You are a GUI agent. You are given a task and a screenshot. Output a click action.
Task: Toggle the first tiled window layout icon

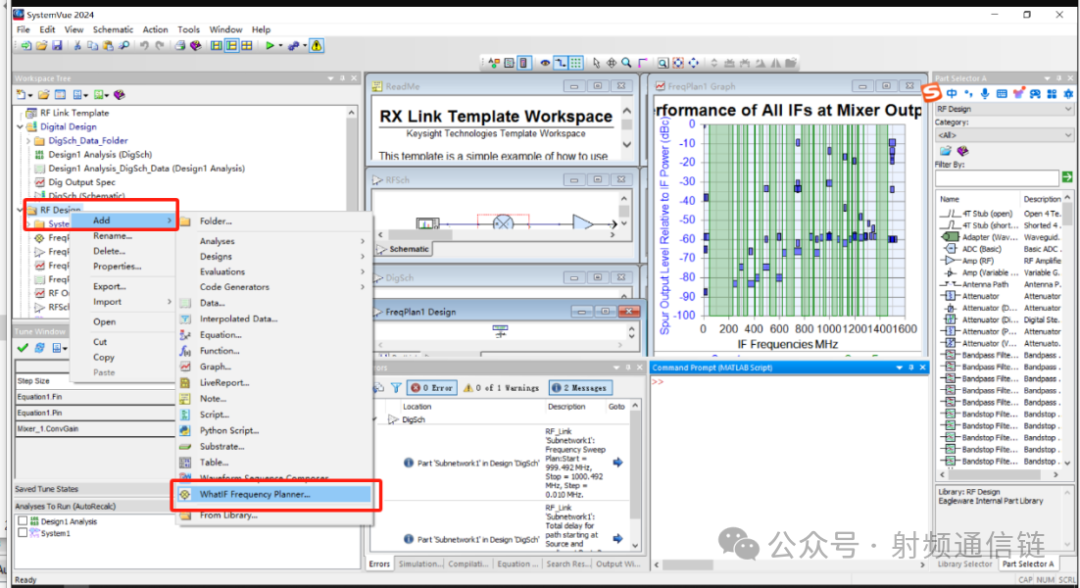coord(216,45)
